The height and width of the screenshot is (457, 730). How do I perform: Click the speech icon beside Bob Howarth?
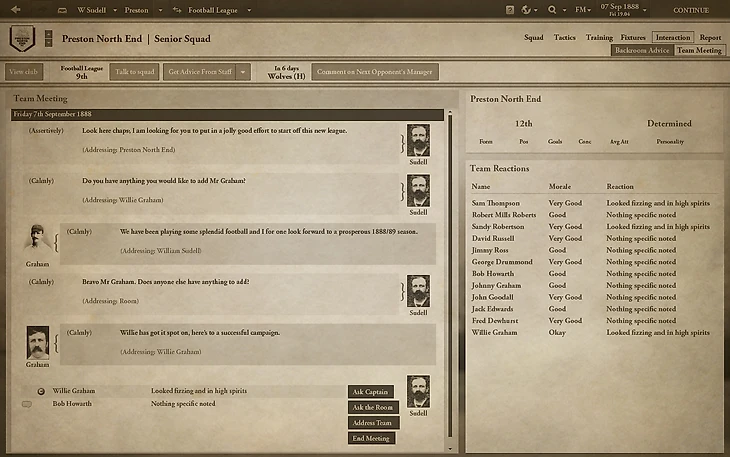tap(27, 404)
